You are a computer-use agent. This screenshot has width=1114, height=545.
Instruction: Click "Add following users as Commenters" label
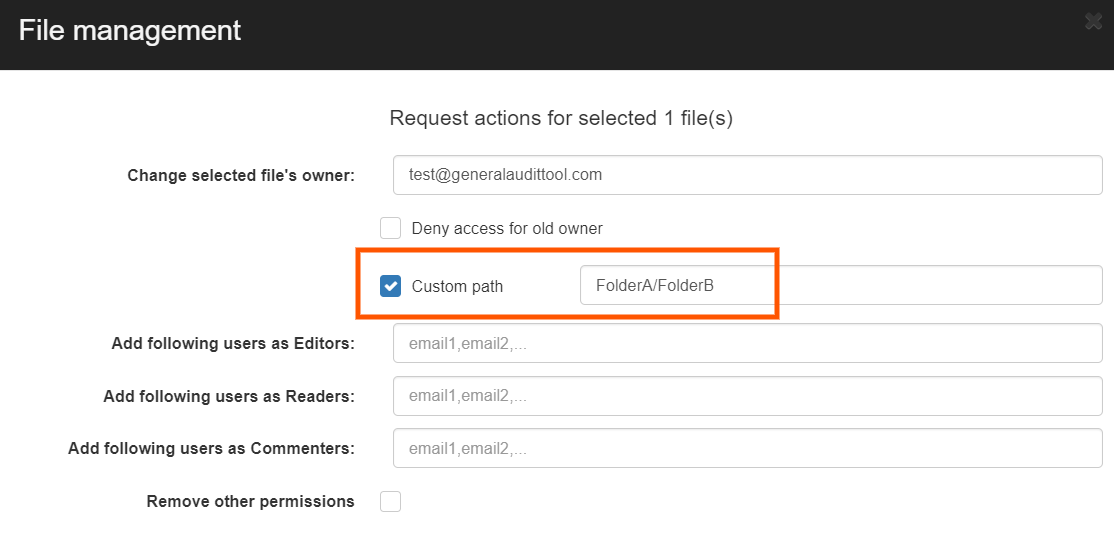point(211,448)
